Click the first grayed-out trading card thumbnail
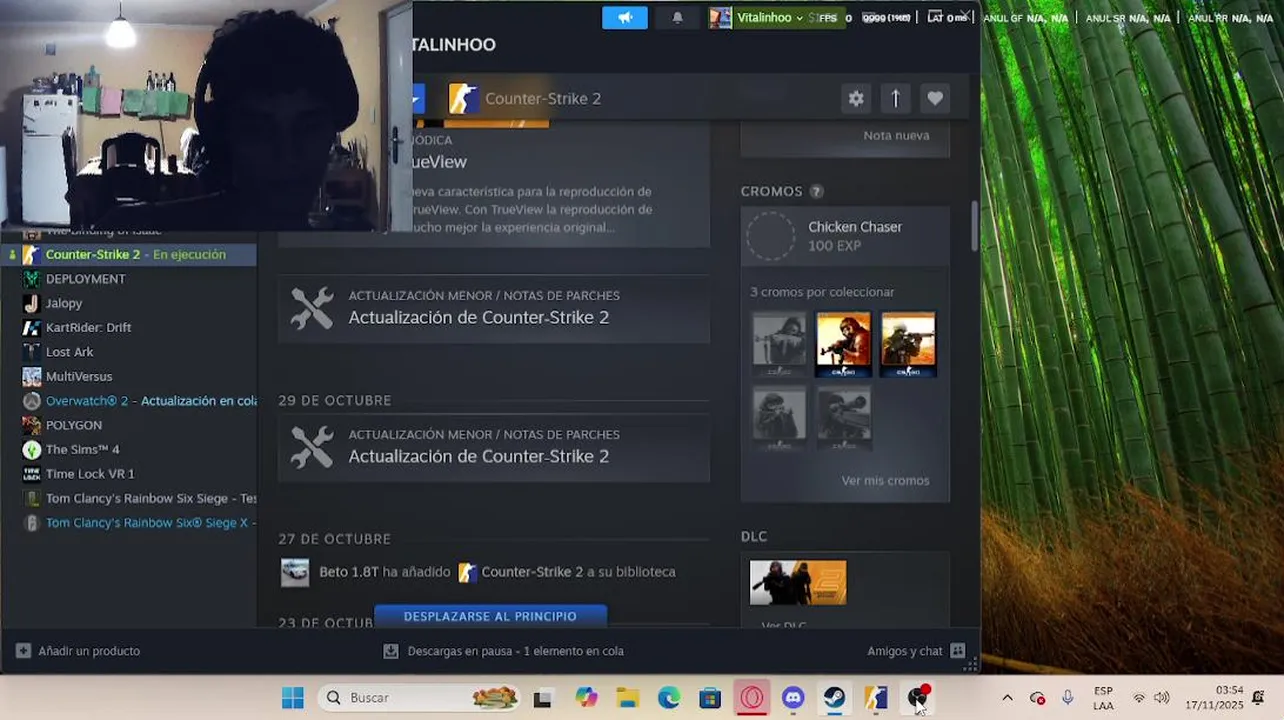This screenshot has width=1284, height=720. (x=779, y=344)
